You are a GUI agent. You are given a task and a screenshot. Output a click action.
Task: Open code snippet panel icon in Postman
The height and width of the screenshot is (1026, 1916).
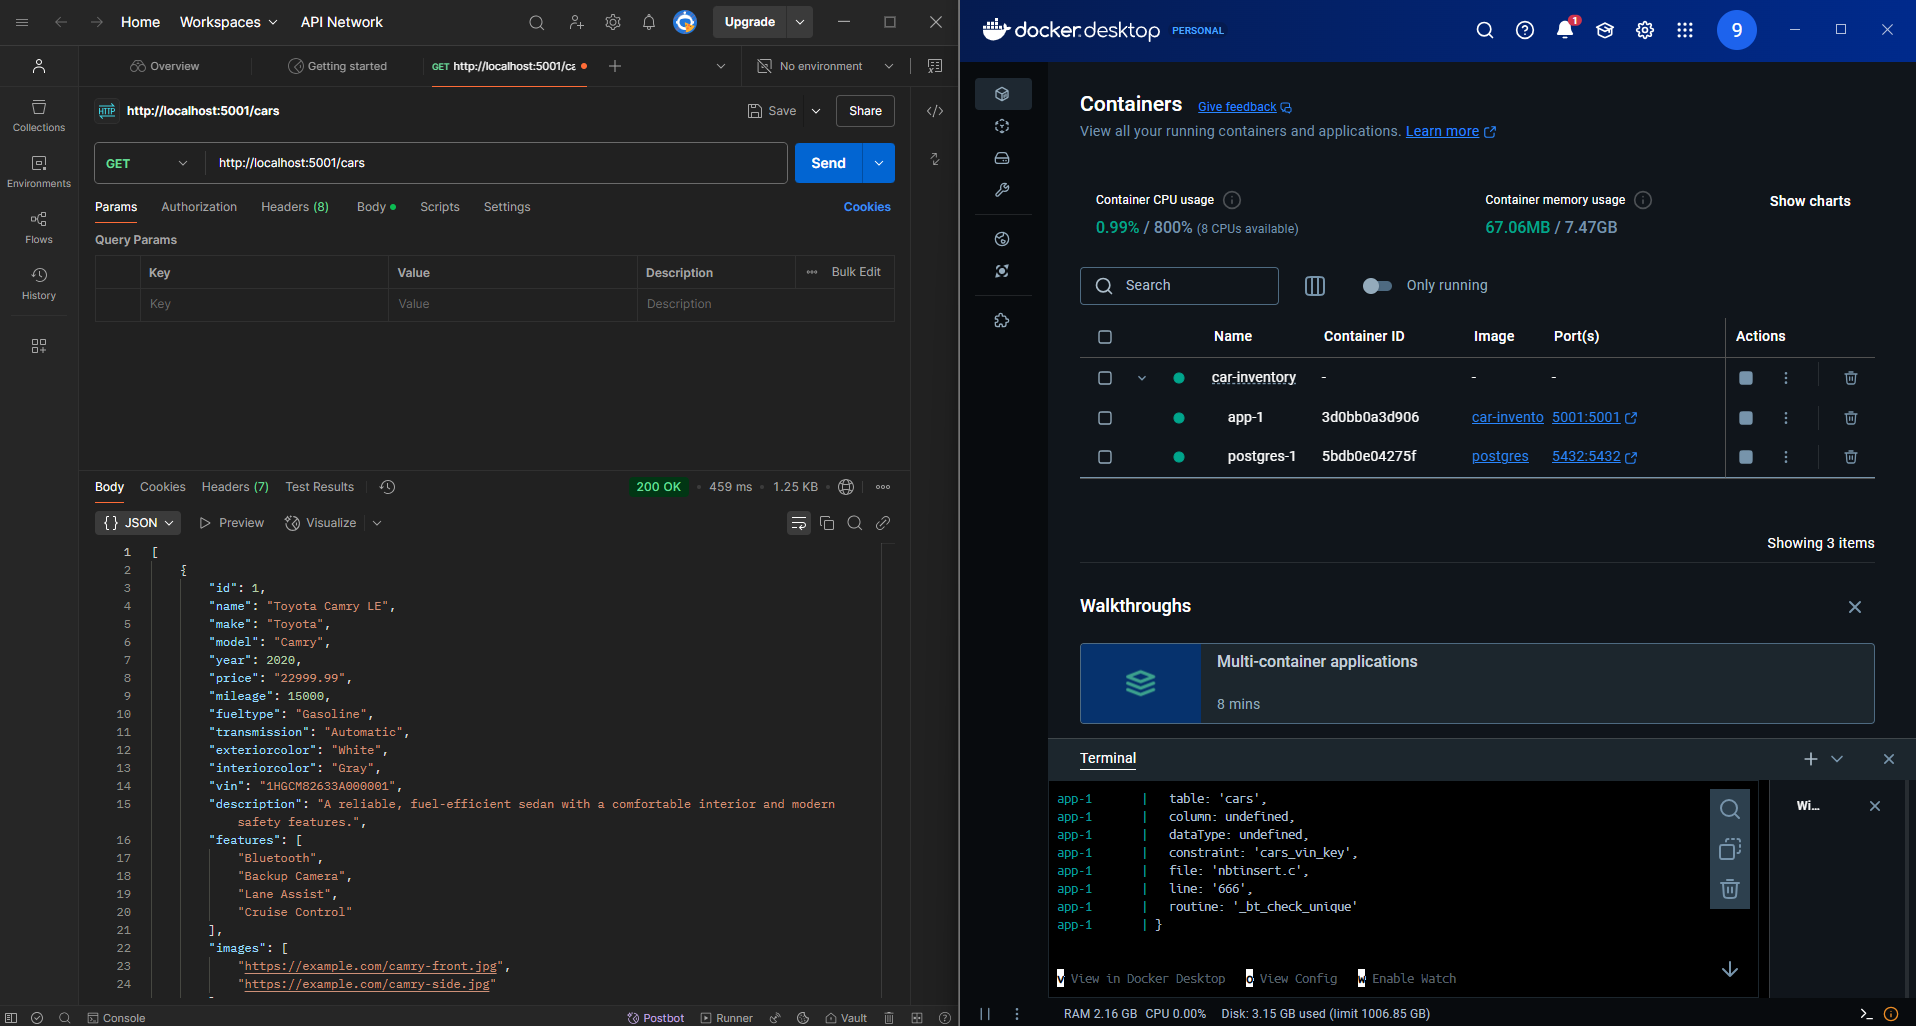[935, 111]
